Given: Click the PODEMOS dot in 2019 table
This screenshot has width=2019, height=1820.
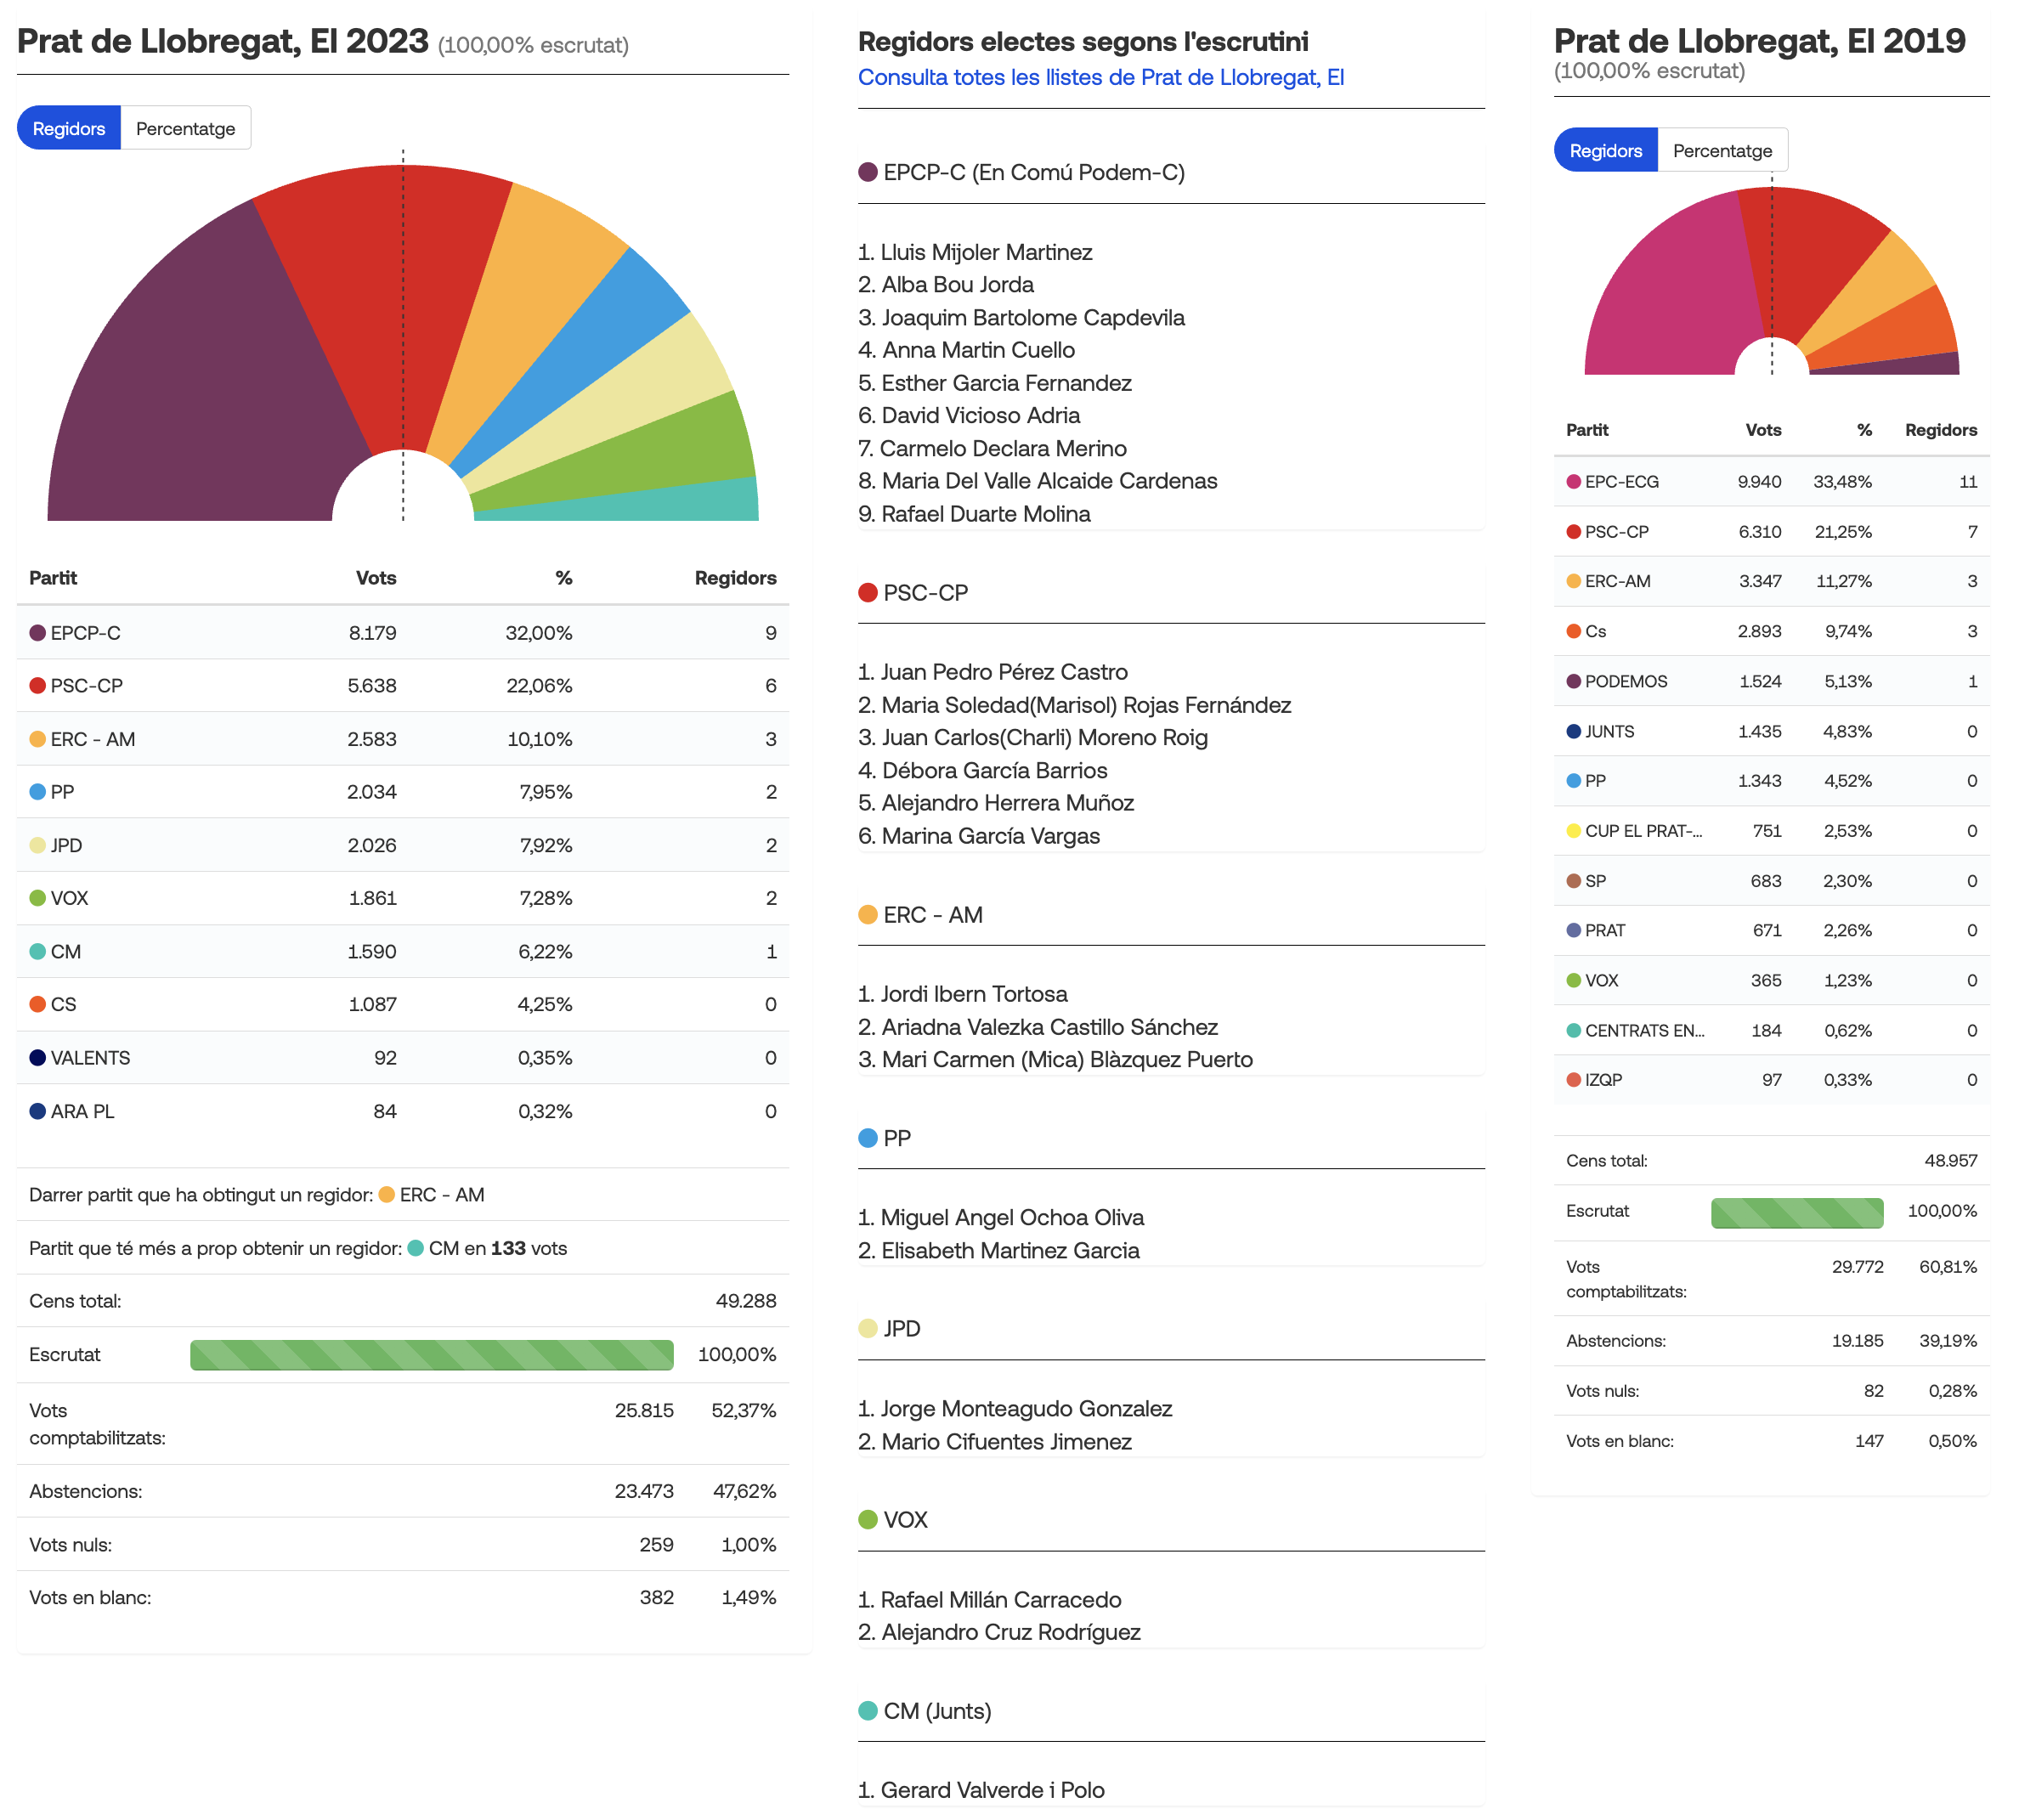Looking at the screenshot, I should pyautogui.click(x=1573, y=682).
